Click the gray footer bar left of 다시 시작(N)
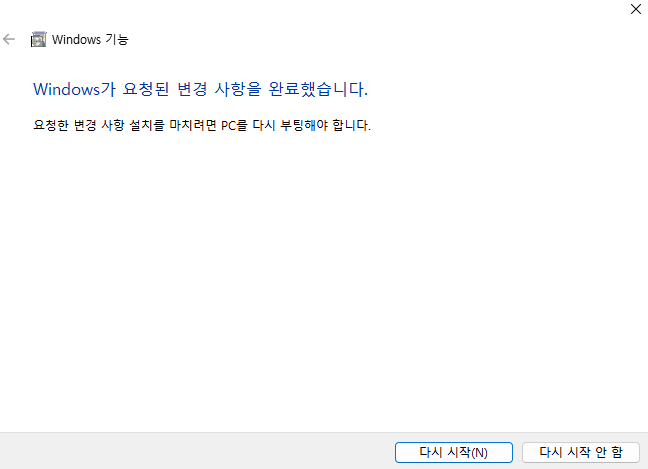This screenshot has width=648, height=469. [x=196, y=451]
